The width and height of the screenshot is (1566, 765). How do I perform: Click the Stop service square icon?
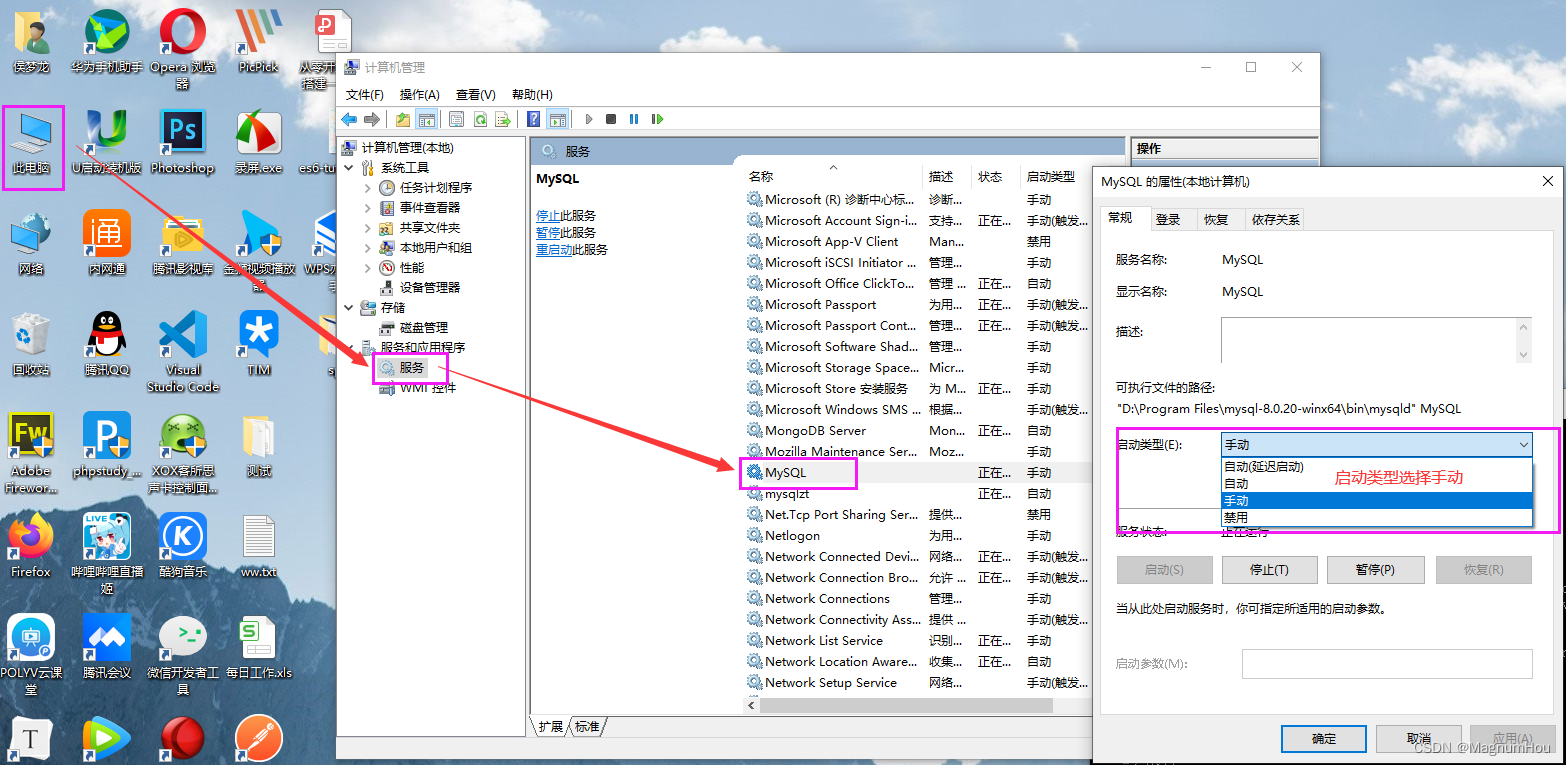[x=611, y=119]
